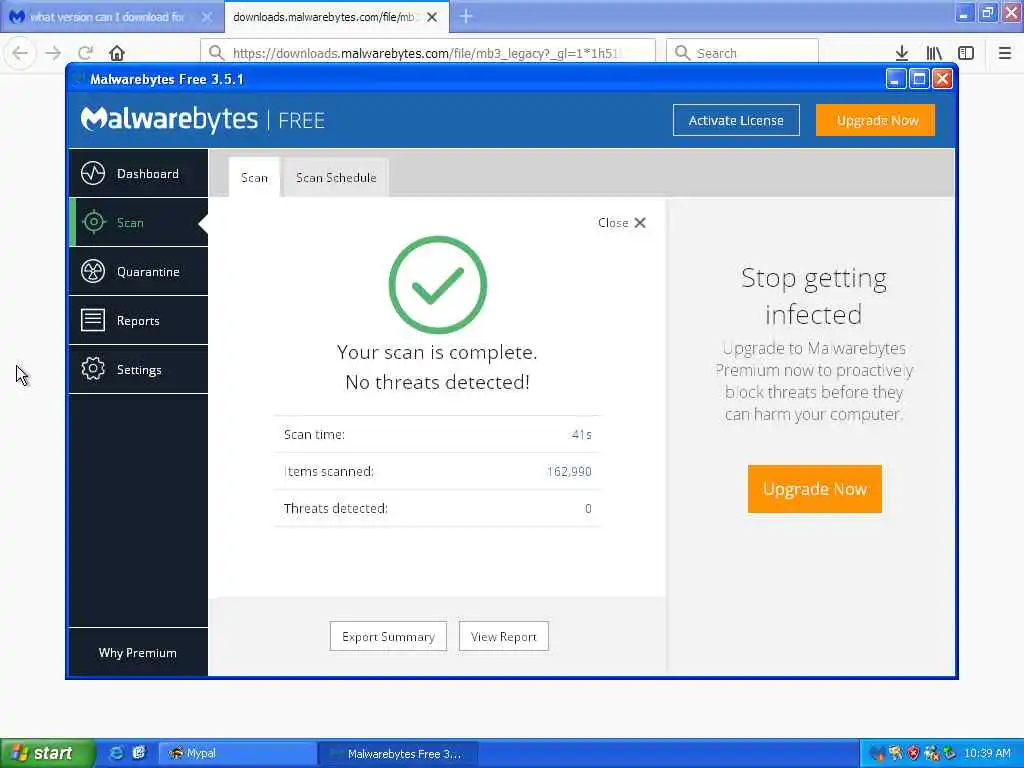This screenshot has width=1024, height=768.
Task: Minimize the Malwarebytes Free 3.5.1 window
Action: tap(895, 79)
